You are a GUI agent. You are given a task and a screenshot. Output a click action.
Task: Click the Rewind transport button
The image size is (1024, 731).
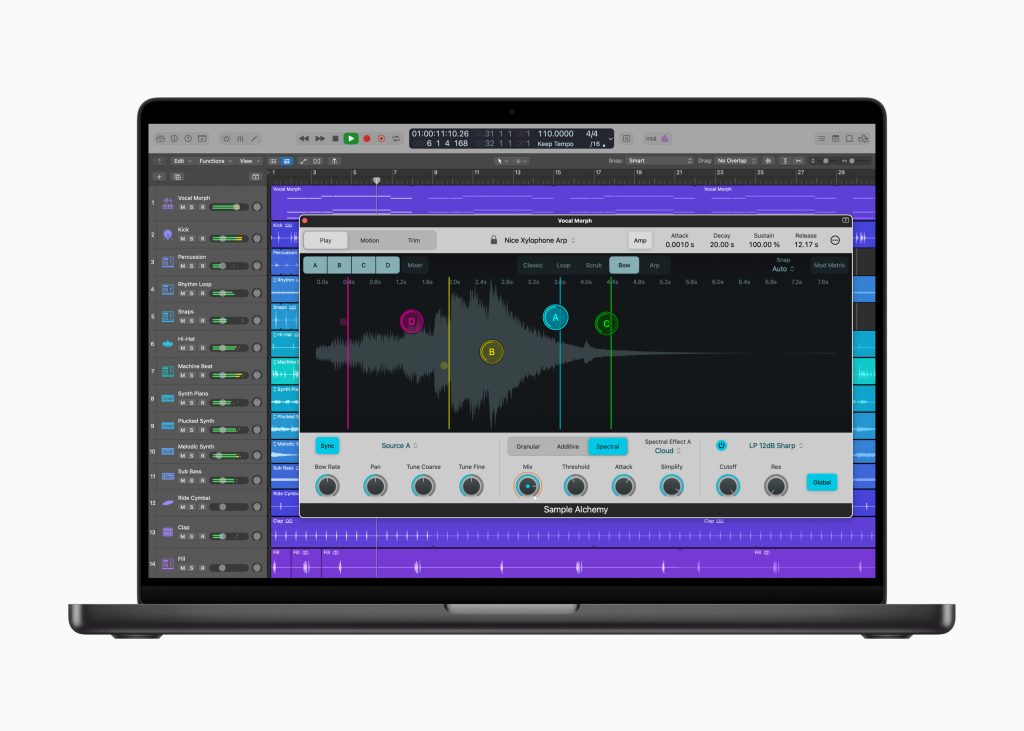coord(304,138)
